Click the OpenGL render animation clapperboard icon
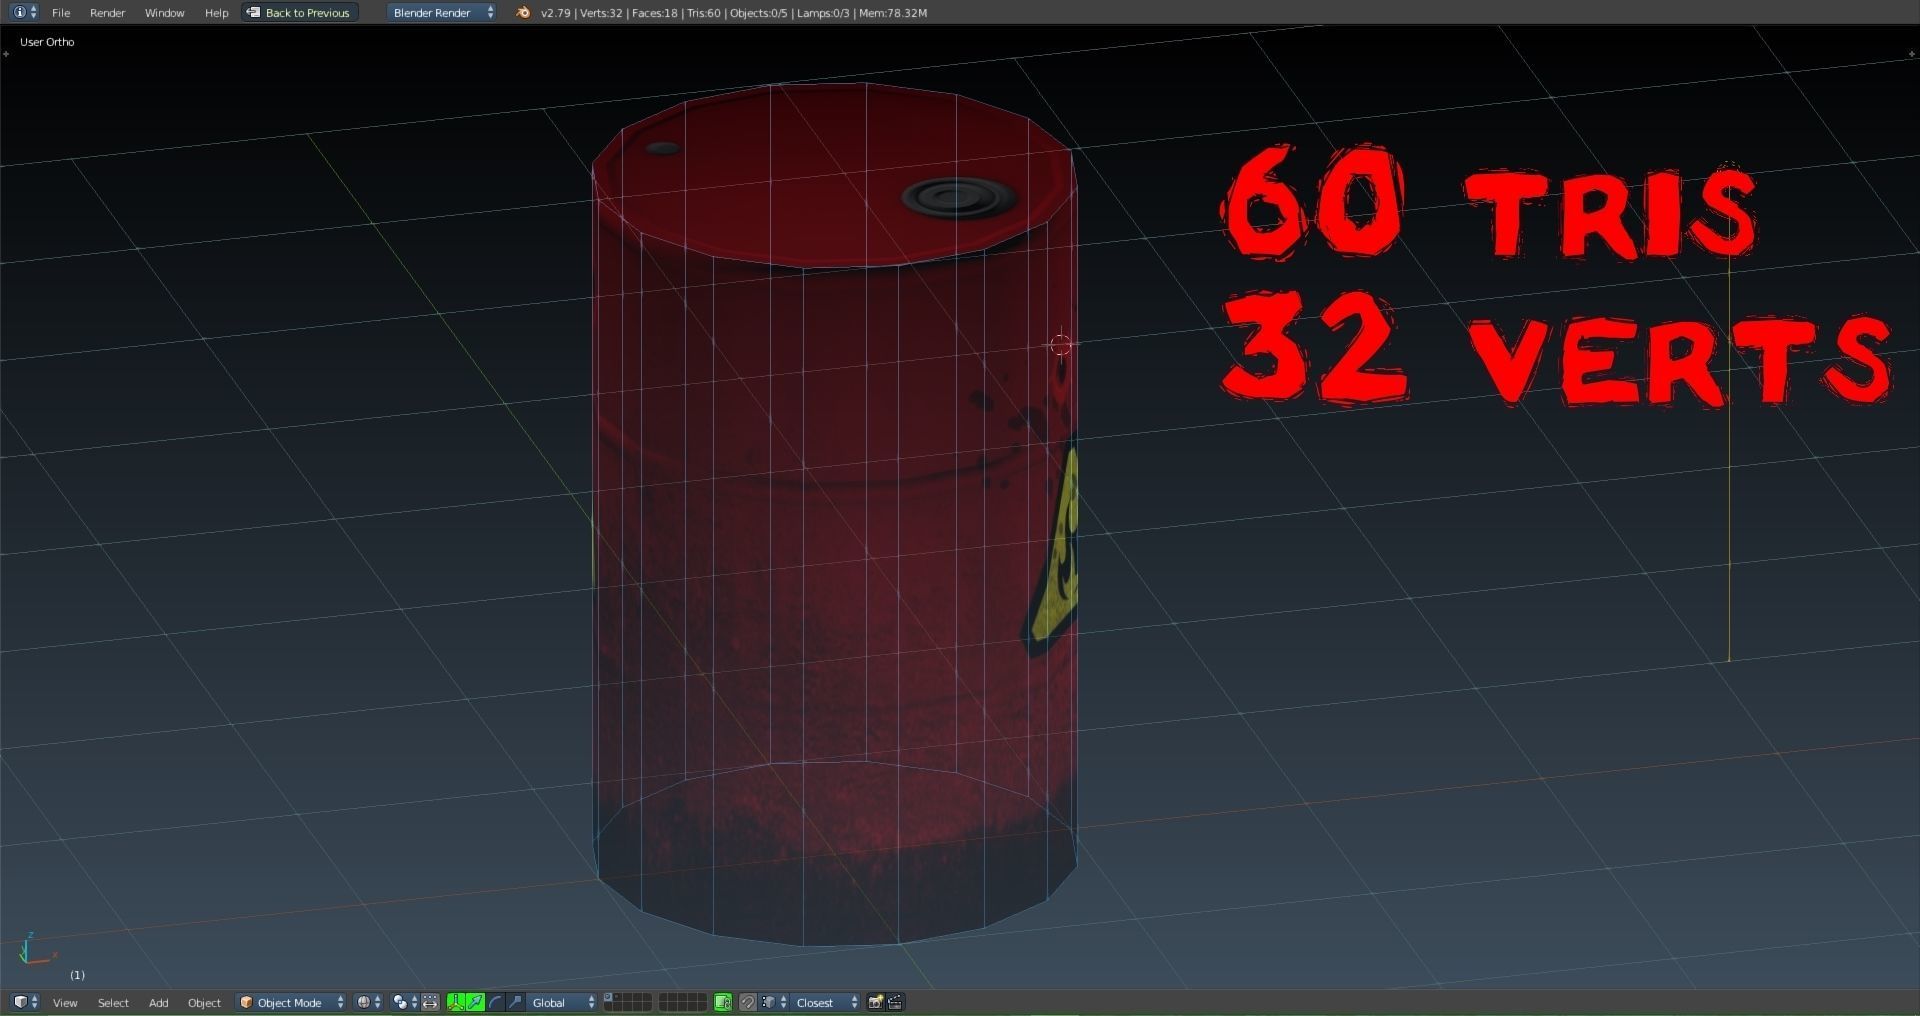The width and height of the screenshot is (1920, 1016). (x=895, y=1003)
